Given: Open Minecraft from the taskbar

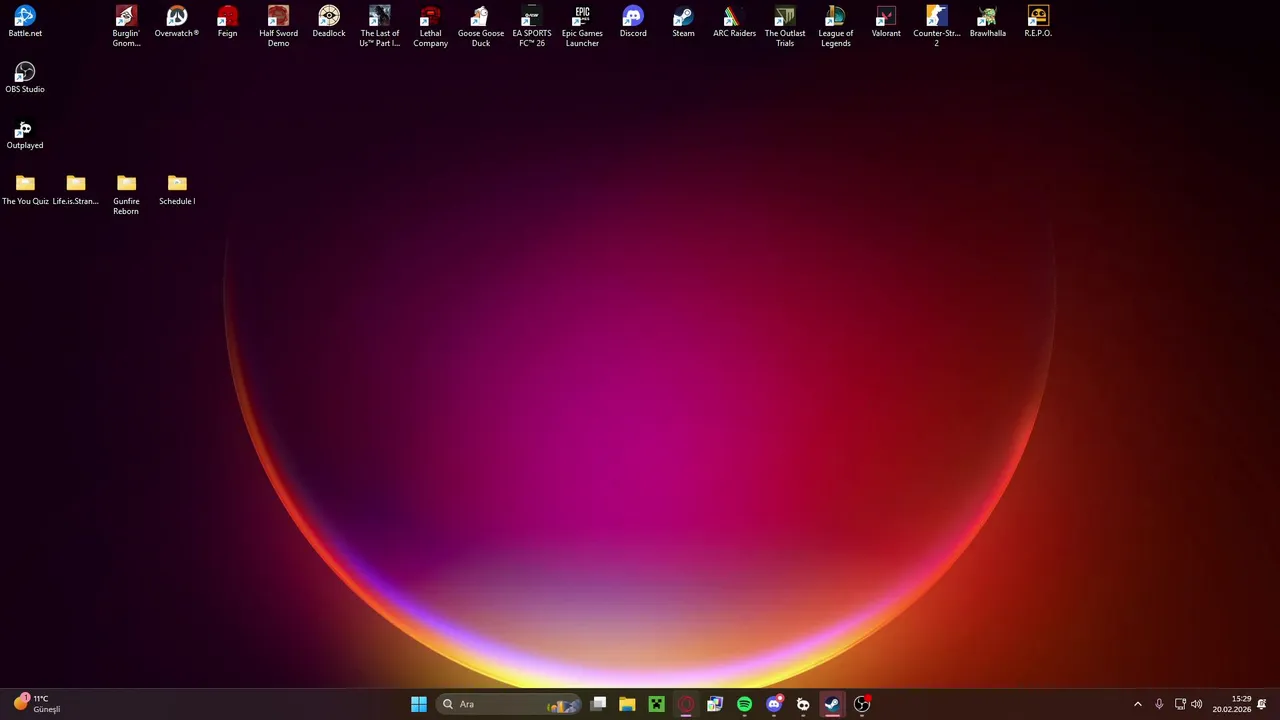Looking at the screenshot, I should click(x=656, y=704).
